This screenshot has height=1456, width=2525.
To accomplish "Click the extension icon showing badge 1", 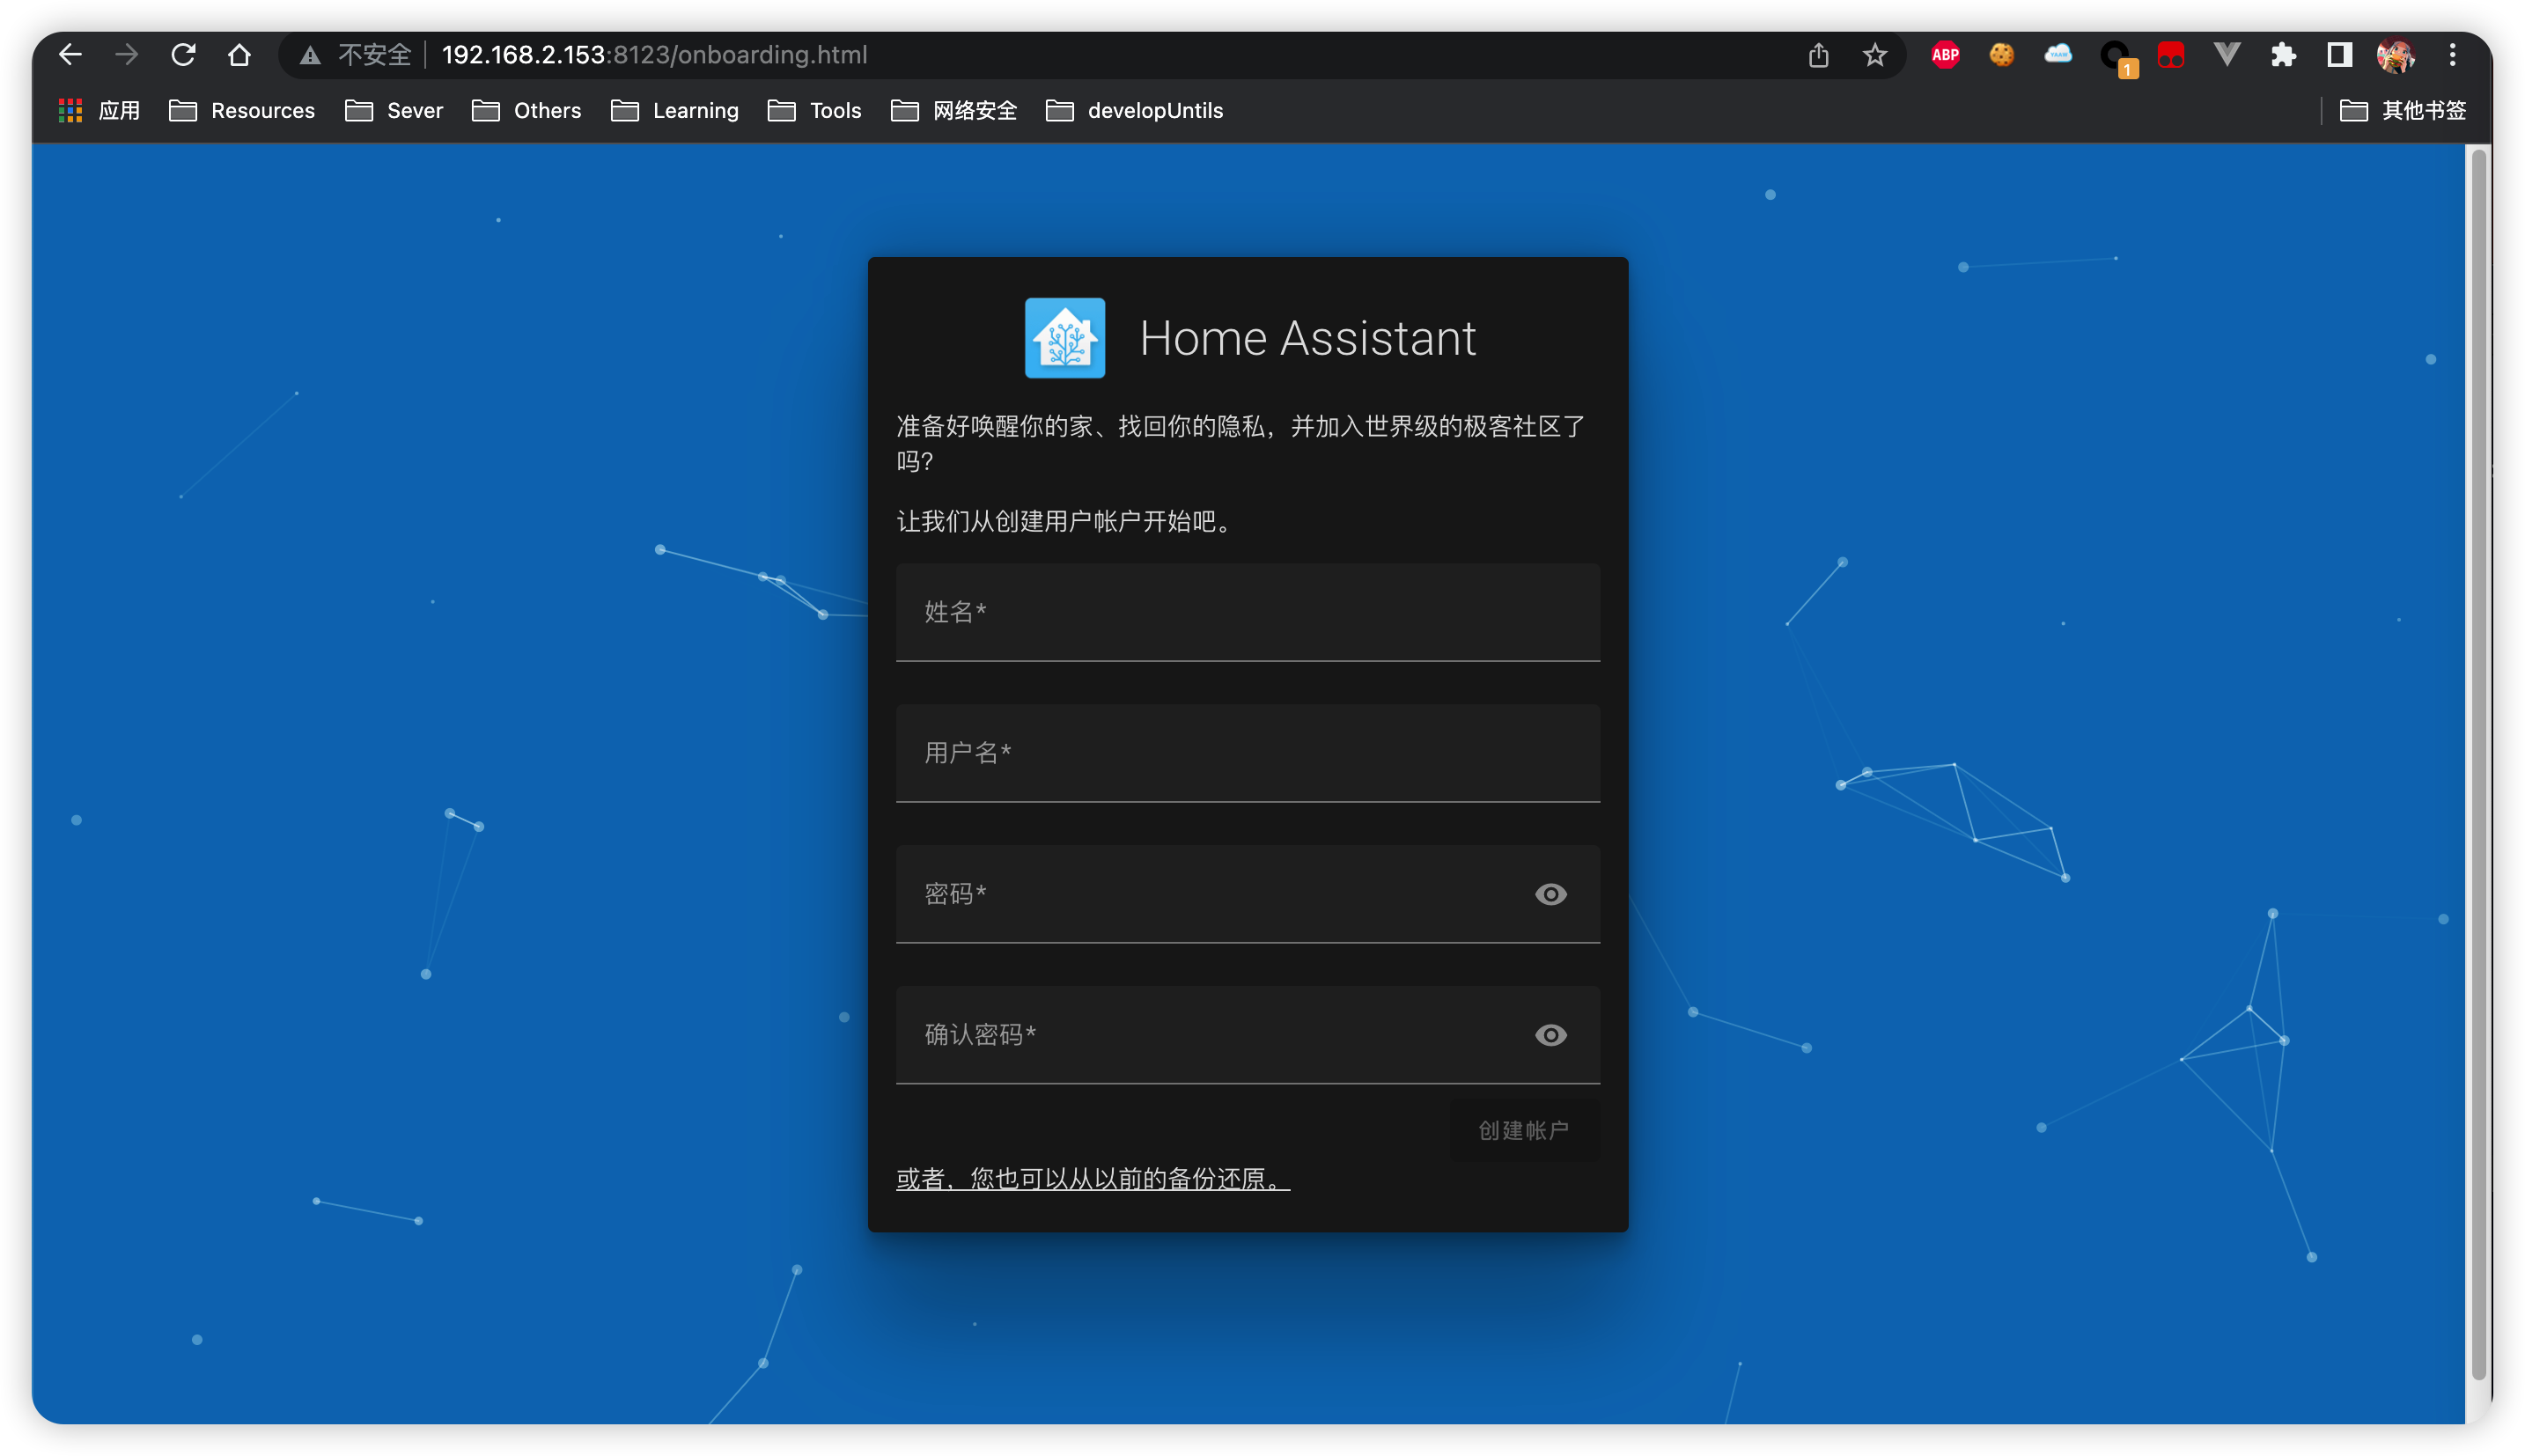I will coord(2114,55).
